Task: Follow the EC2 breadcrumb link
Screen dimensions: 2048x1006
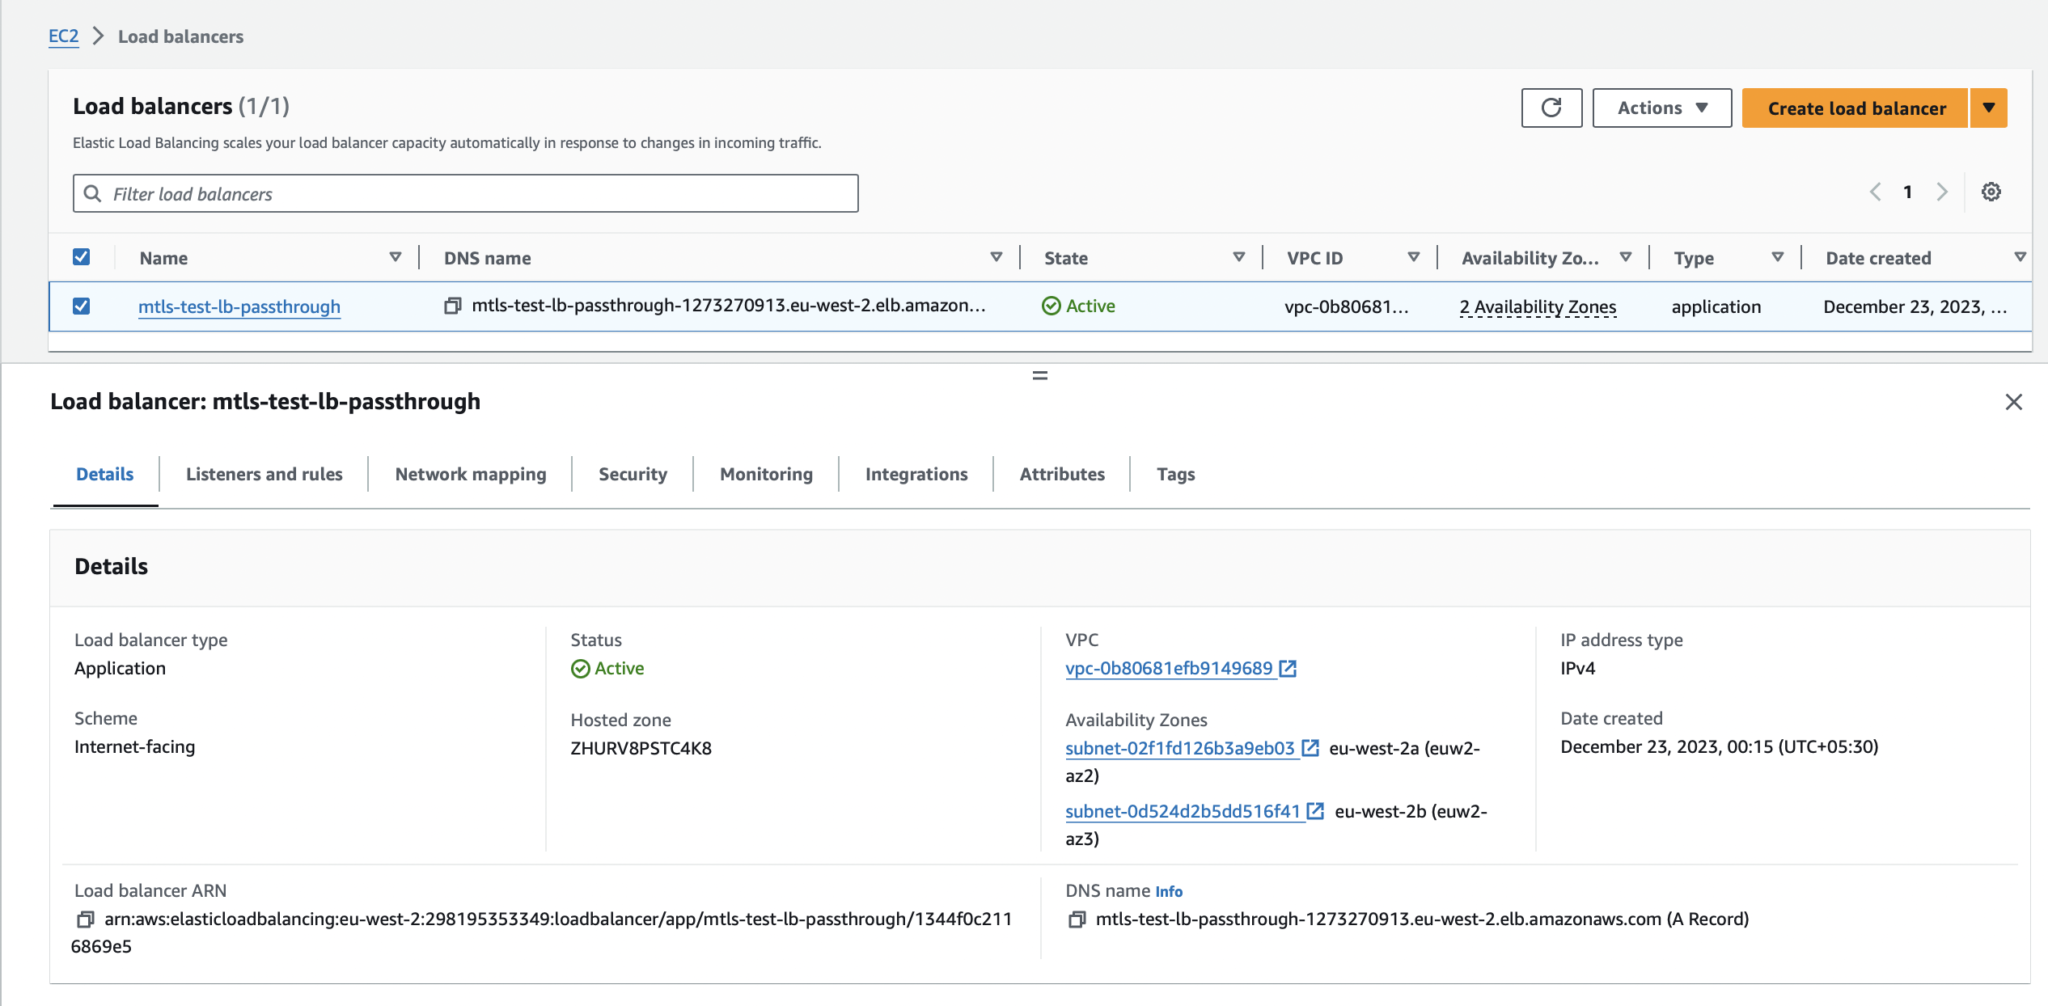Action: tap(63, 36)
